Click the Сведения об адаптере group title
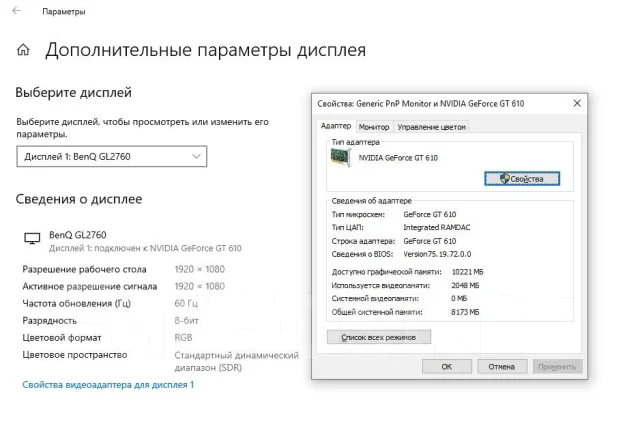Viewport: 640px width, 424px height. (371, 201)
